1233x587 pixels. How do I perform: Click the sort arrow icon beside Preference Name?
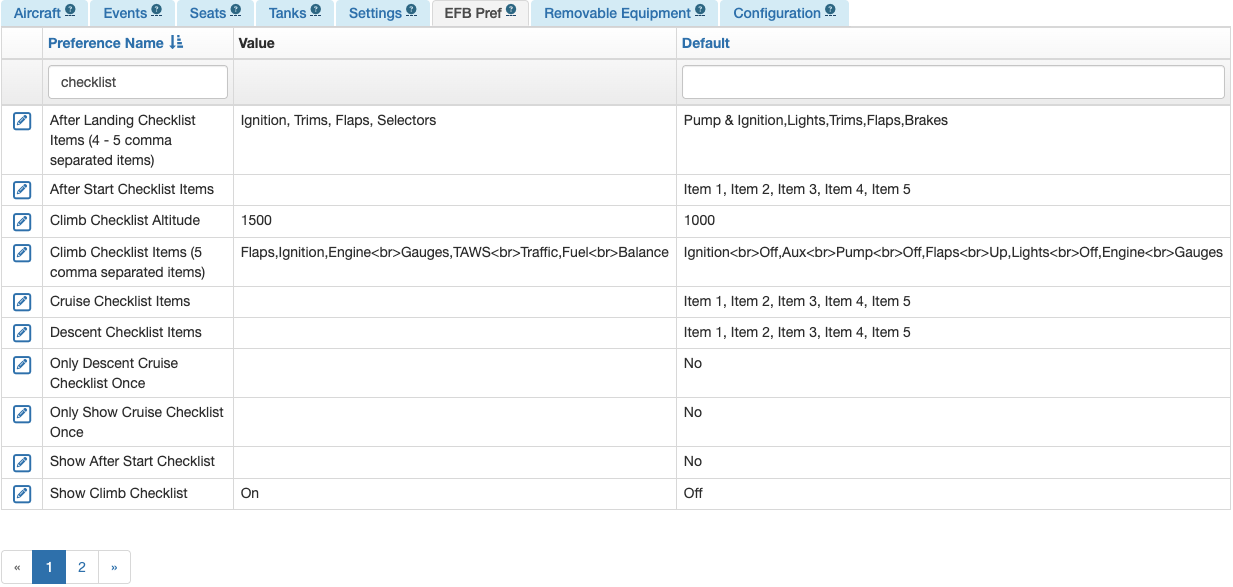(177, 43)
